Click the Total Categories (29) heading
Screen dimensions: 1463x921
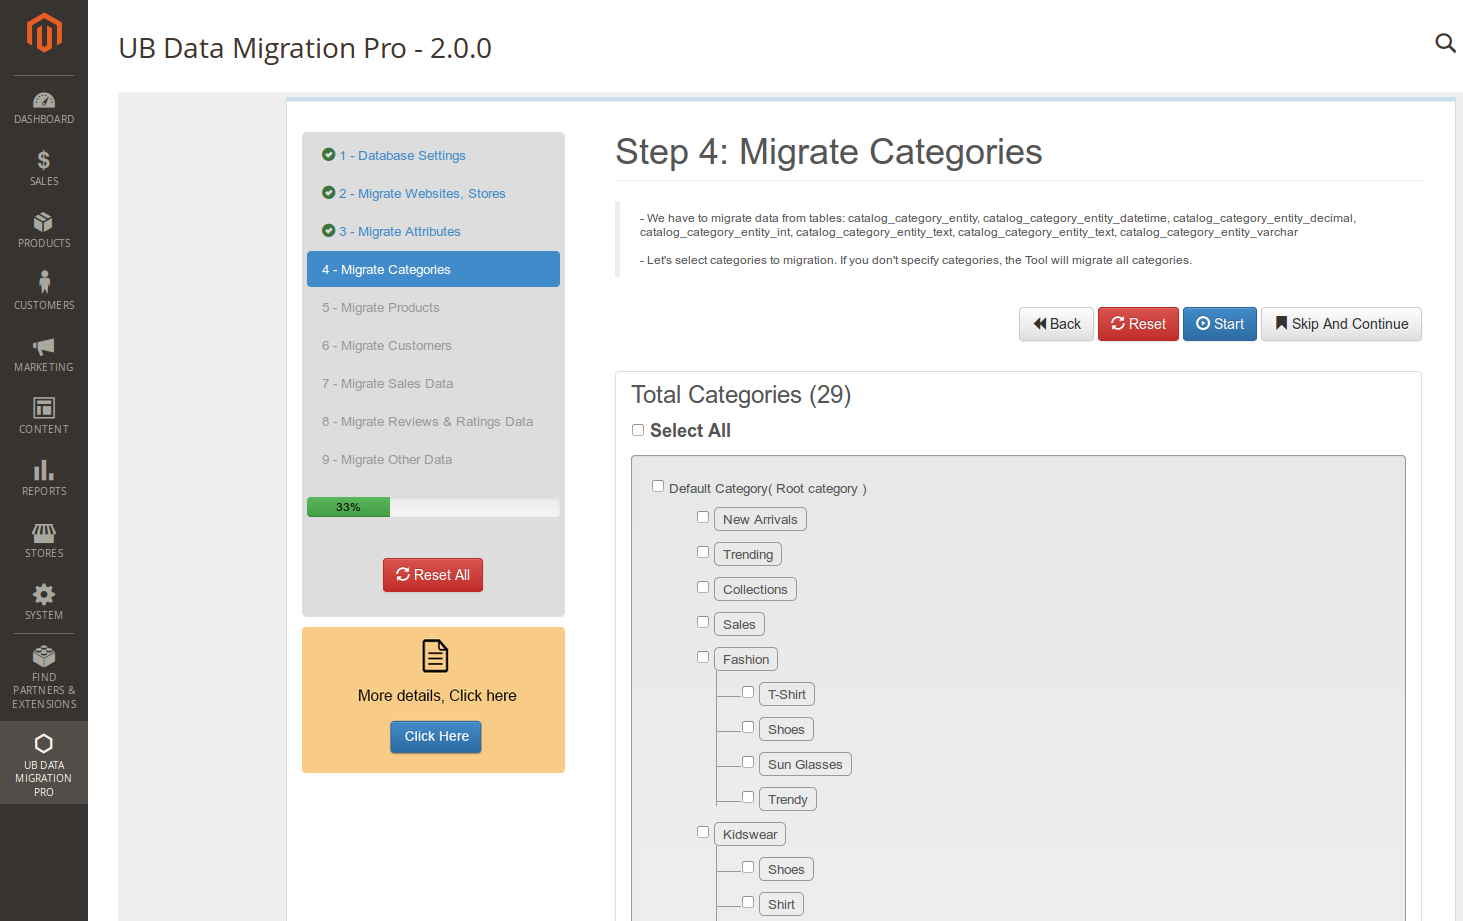[x=741, y=395]
